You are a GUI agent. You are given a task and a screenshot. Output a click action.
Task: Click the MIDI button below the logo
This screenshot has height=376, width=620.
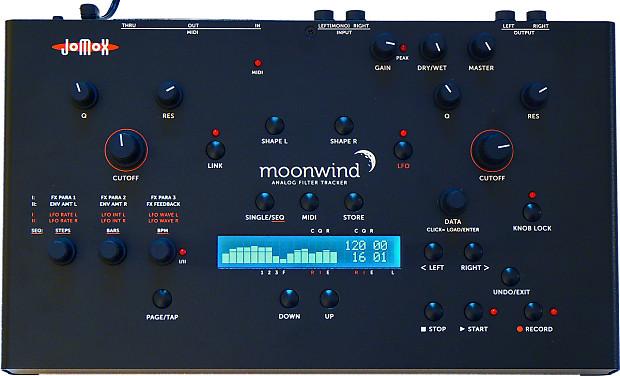[x=309, y=202]
